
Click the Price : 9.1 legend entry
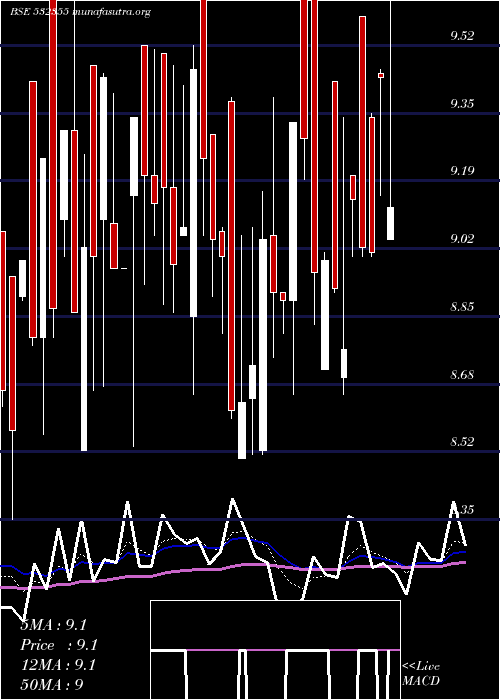click(59, 645)
